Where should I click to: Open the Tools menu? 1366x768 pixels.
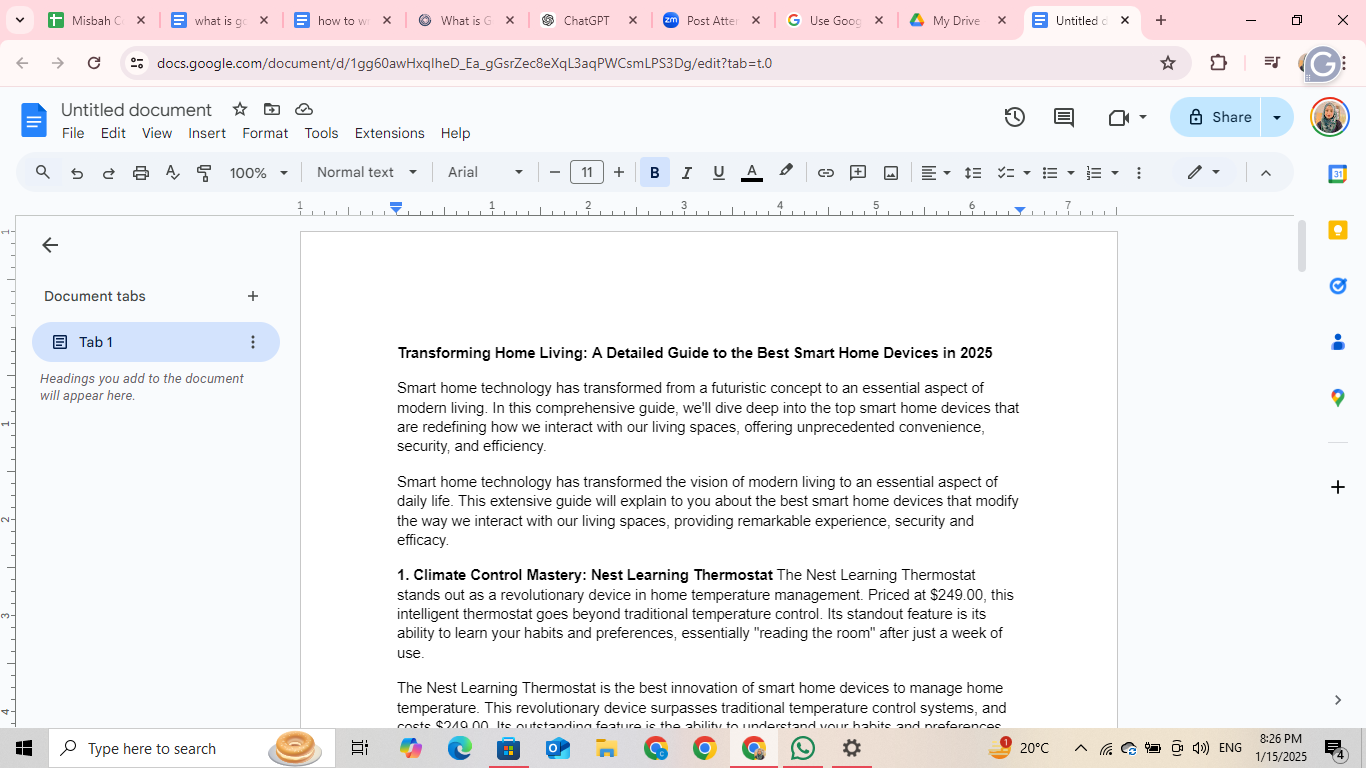point(321,133)
